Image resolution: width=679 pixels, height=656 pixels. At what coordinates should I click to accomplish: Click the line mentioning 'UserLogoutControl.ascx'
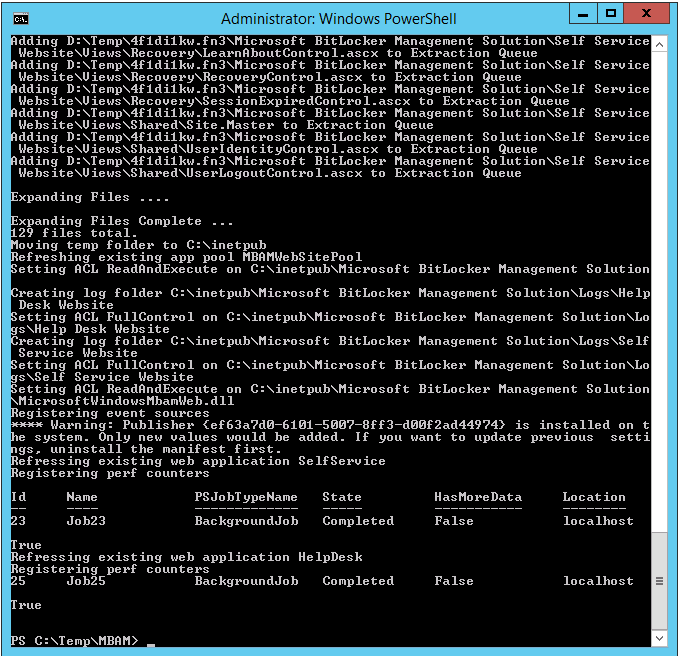[270, 173]
